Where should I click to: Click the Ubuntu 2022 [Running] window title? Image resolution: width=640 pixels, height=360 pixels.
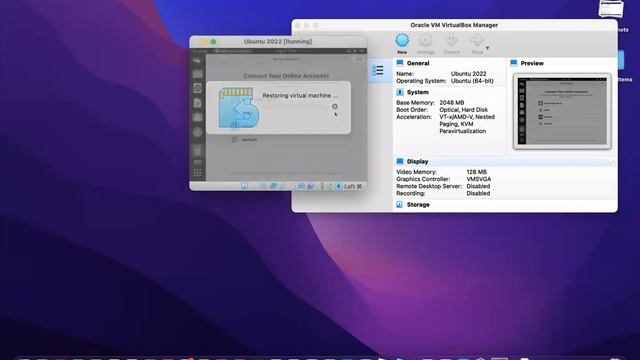pos(278,42)
